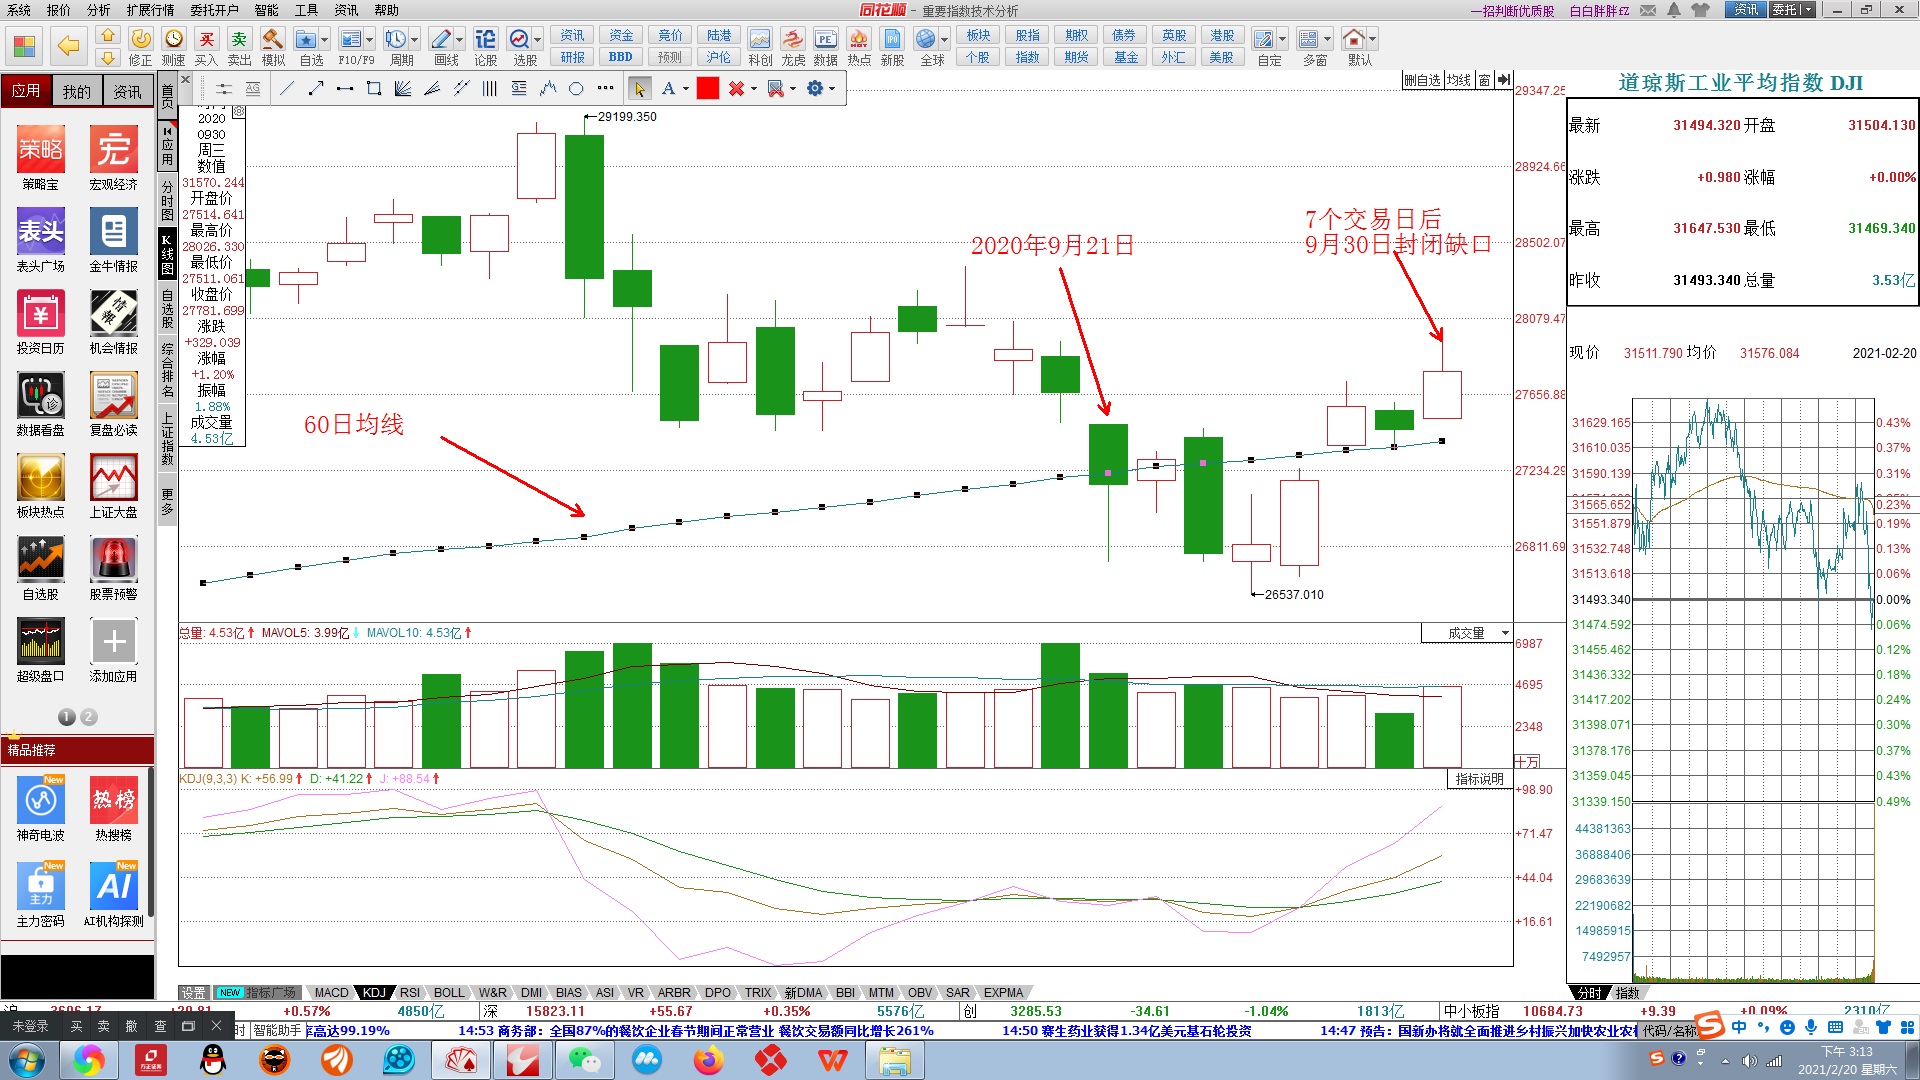Screen dimensions: 1920x1080
Task: Open WeChat from the Windows taskbar
Action: (584, 1059)
